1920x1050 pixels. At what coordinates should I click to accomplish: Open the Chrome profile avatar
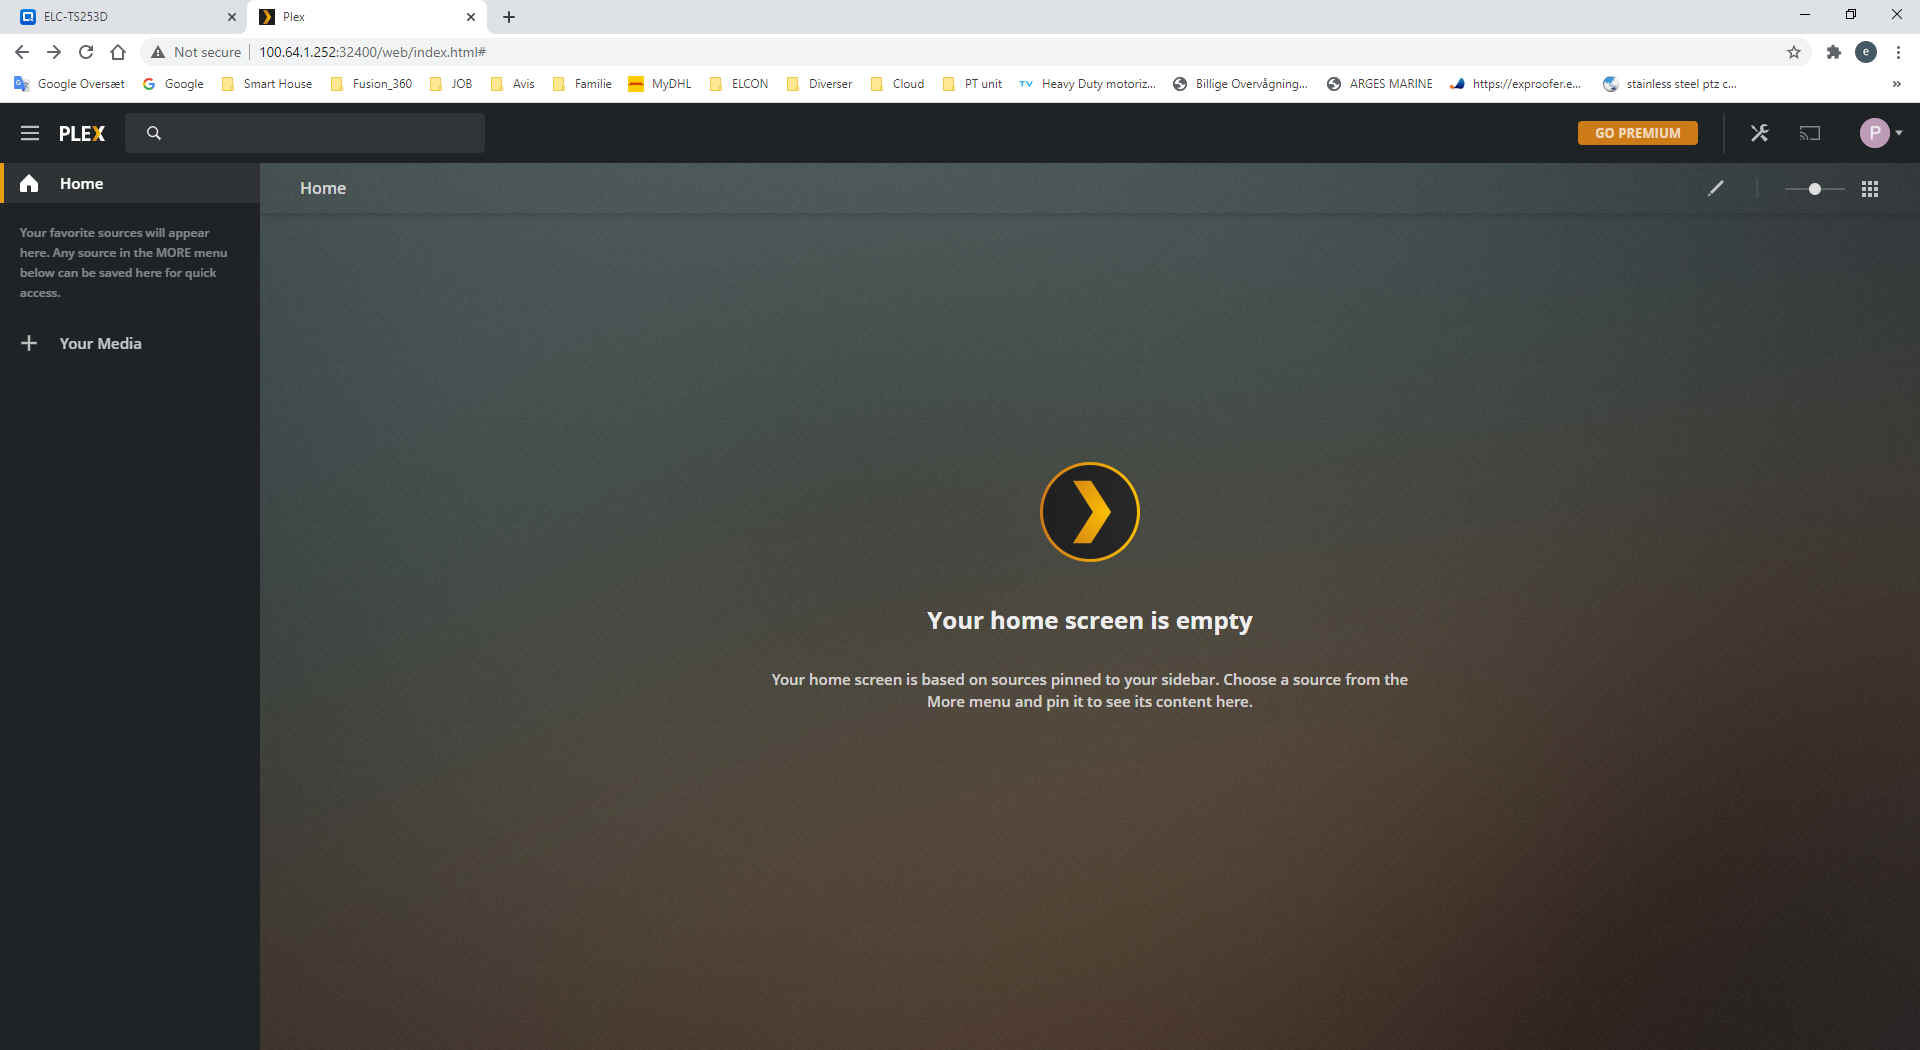coord(1866,52)
